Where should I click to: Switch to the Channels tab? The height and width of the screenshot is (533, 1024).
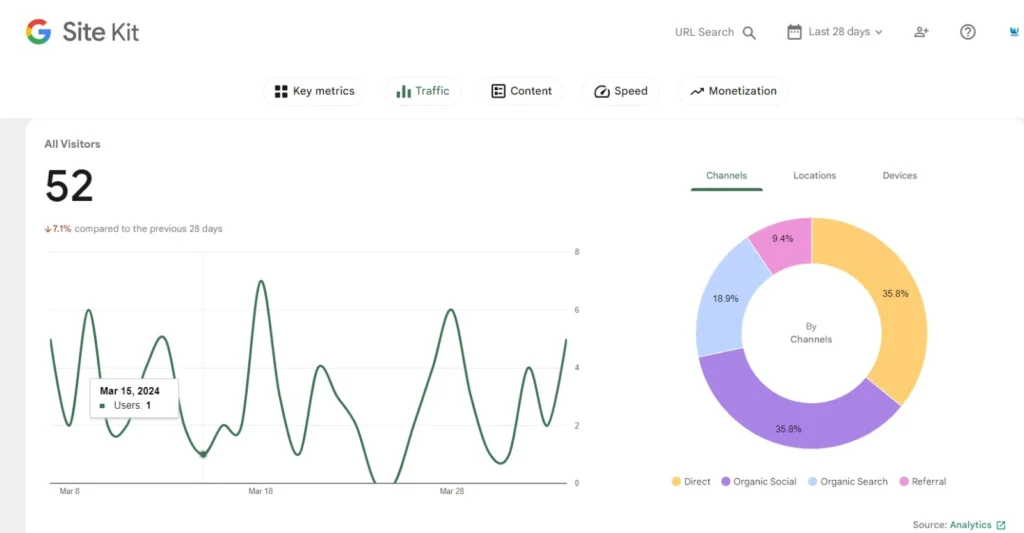click(x=726, y=176)
